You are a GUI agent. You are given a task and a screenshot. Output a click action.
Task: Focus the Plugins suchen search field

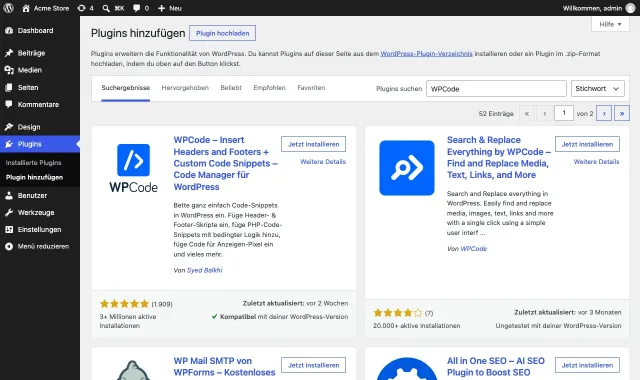496,89
